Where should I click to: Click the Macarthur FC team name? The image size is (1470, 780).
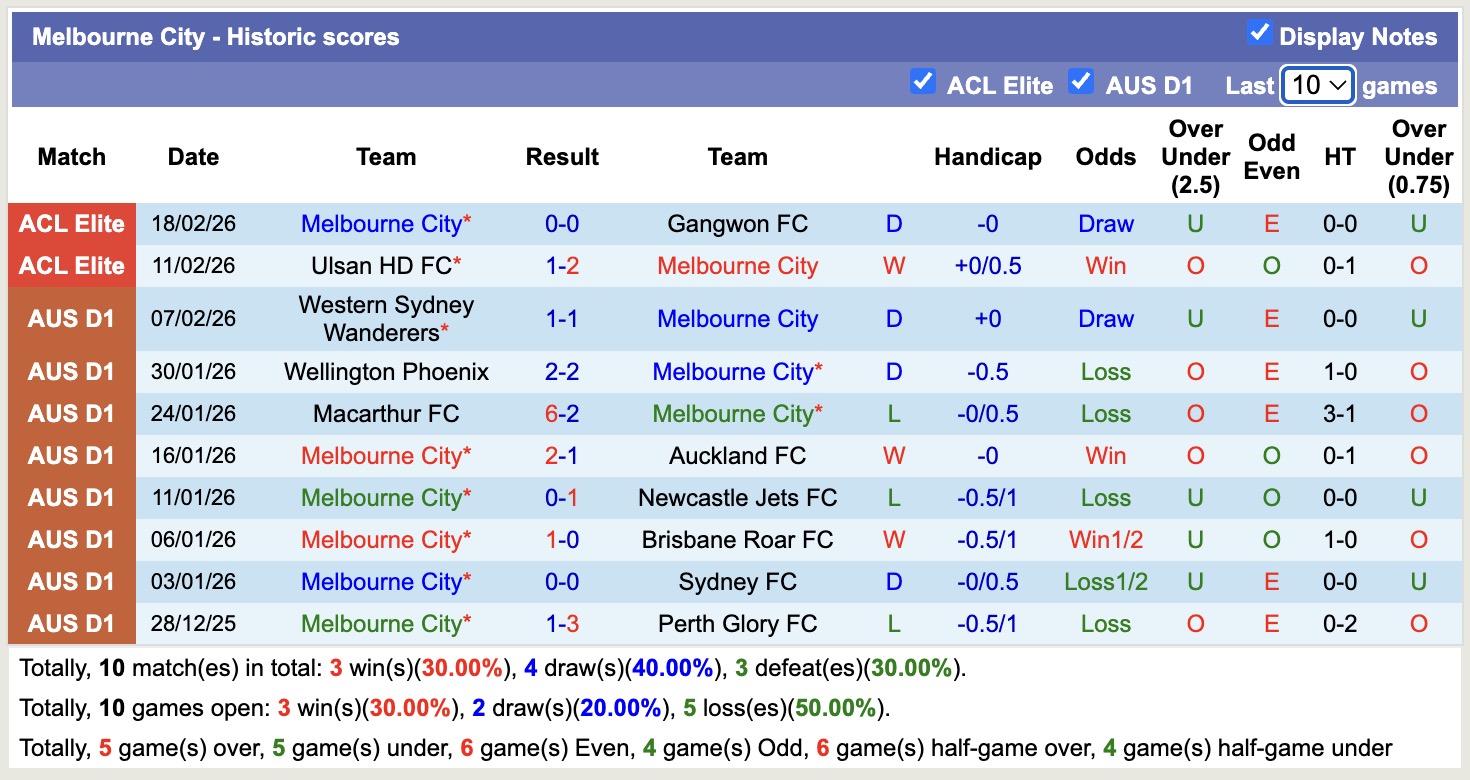tap(386, 413)
